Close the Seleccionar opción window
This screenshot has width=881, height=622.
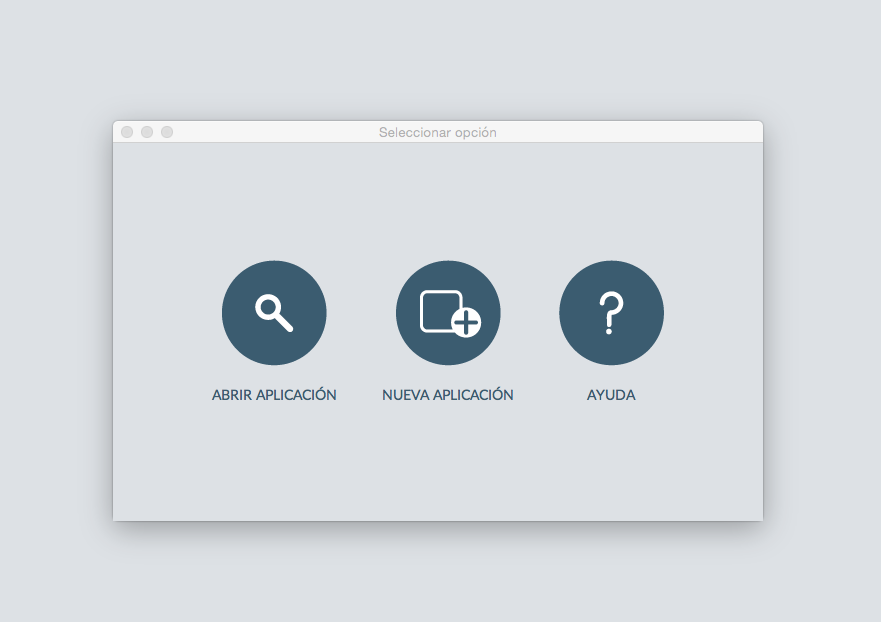127,132
